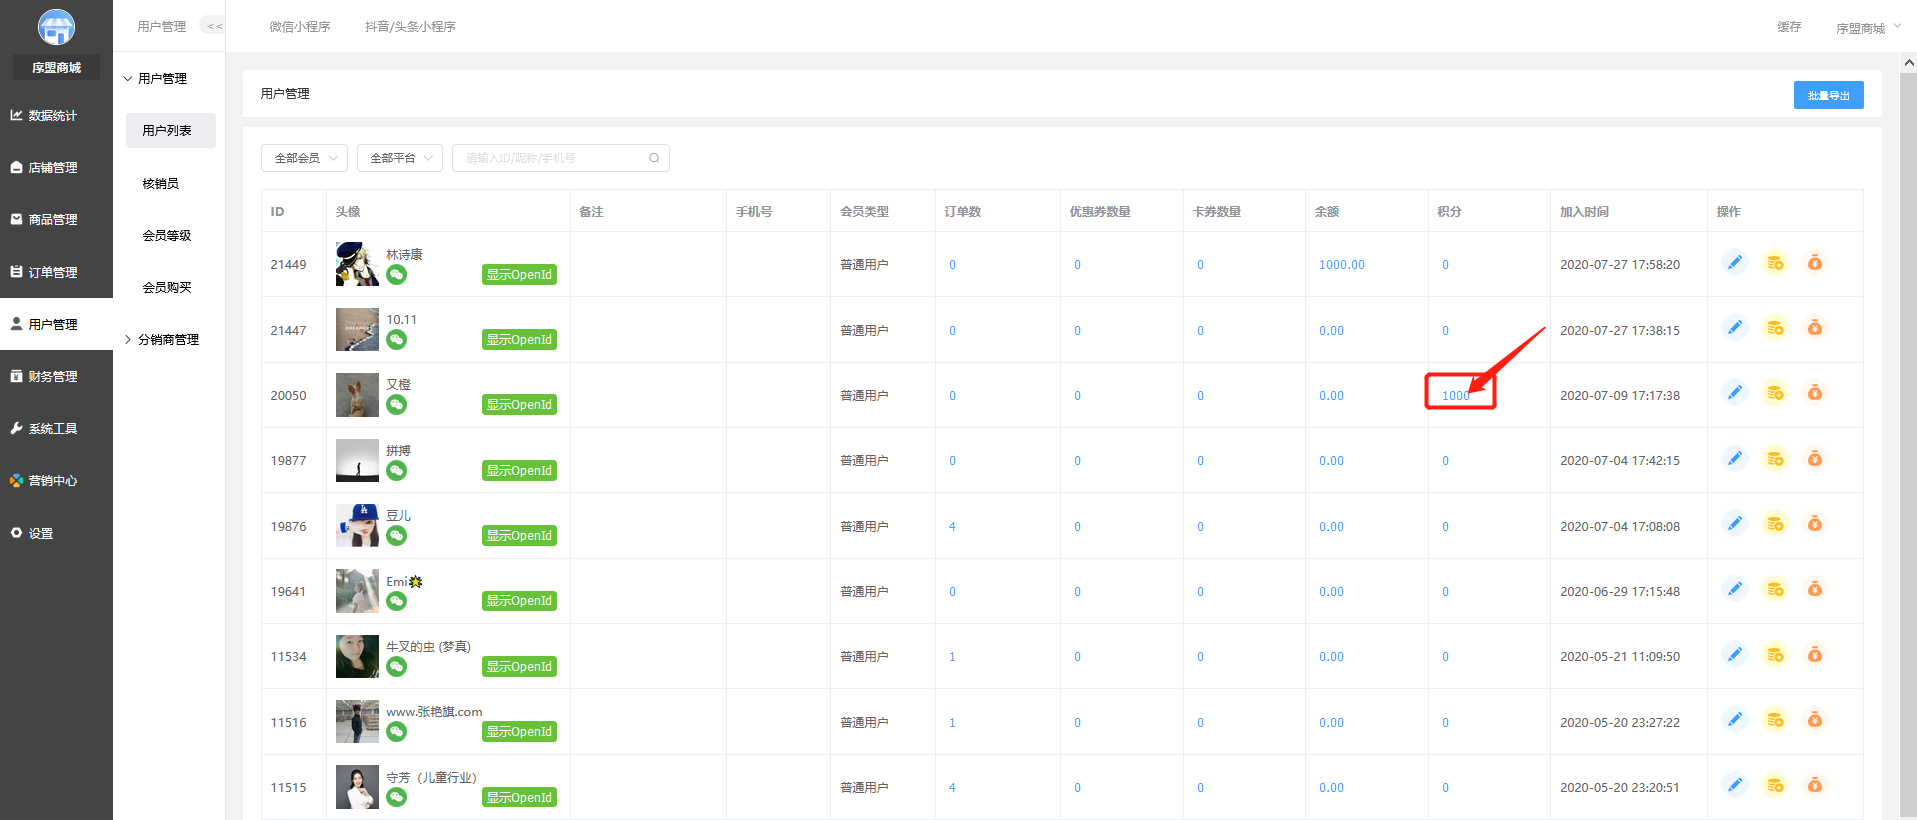Screen dimensions: 1917x820
Task: Click avatar thumbnail of www.张艳旗.com
Action: coord(357,722)
